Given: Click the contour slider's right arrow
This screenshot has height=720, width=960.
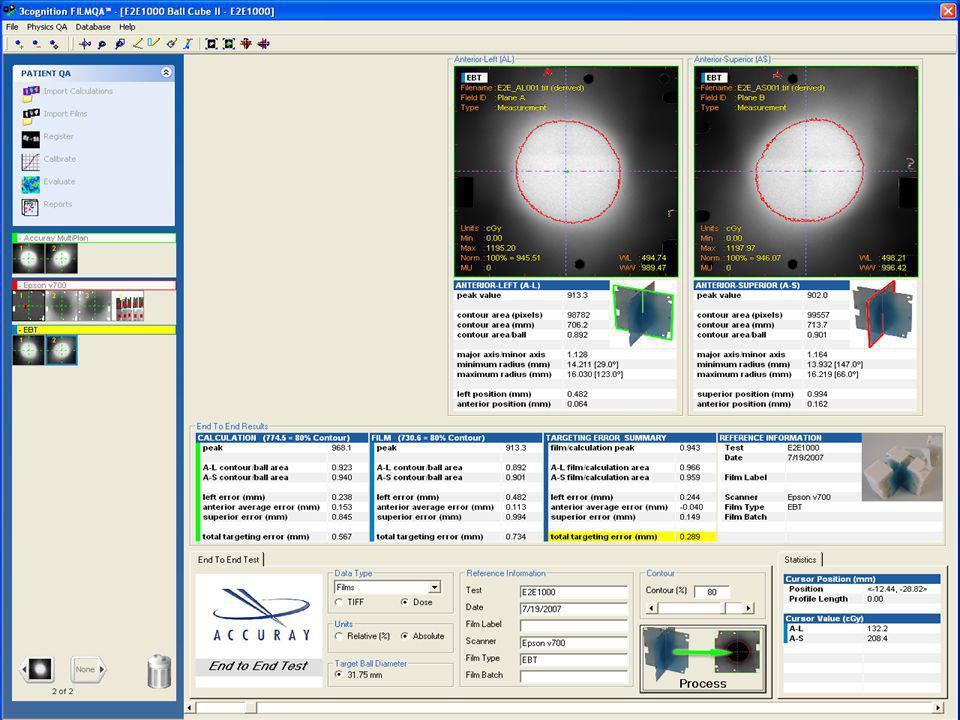Looking at the screenshot, I should tap(748, 608).
